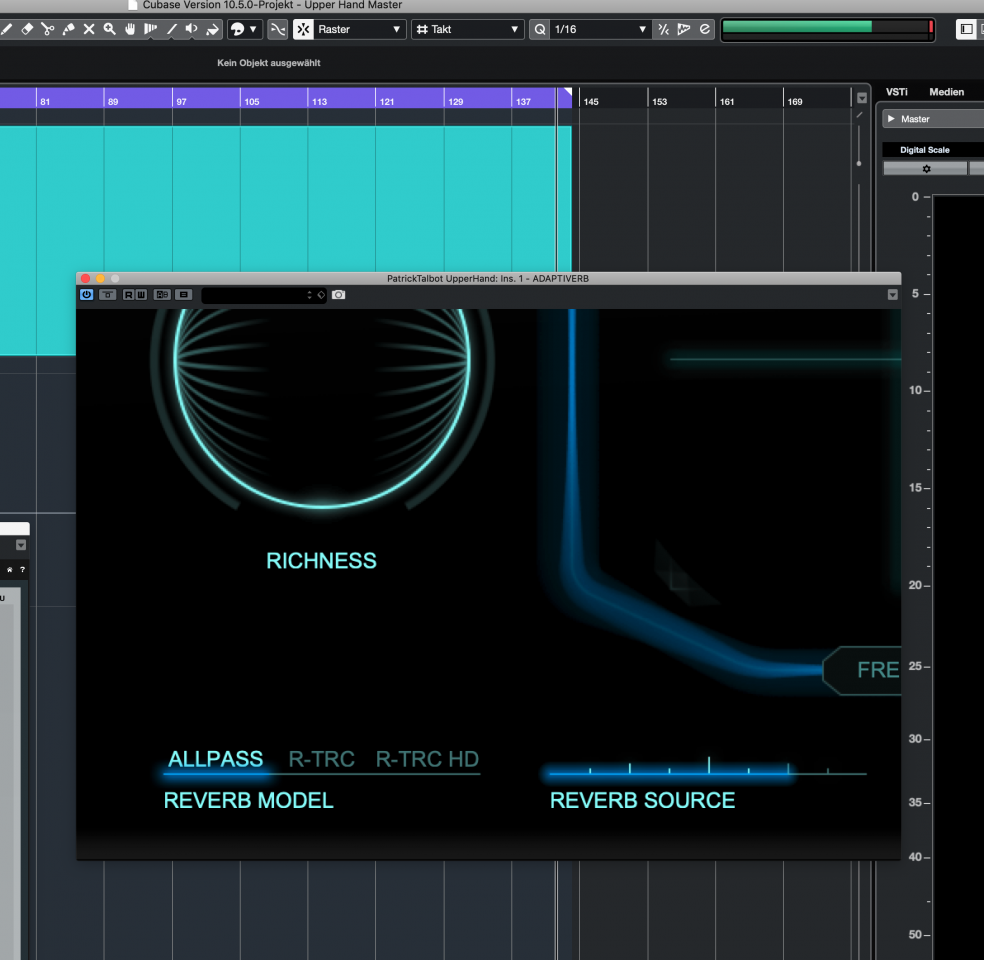Click the FRE button at plugin edge
The image size is (984, 960).
[862, 670]
